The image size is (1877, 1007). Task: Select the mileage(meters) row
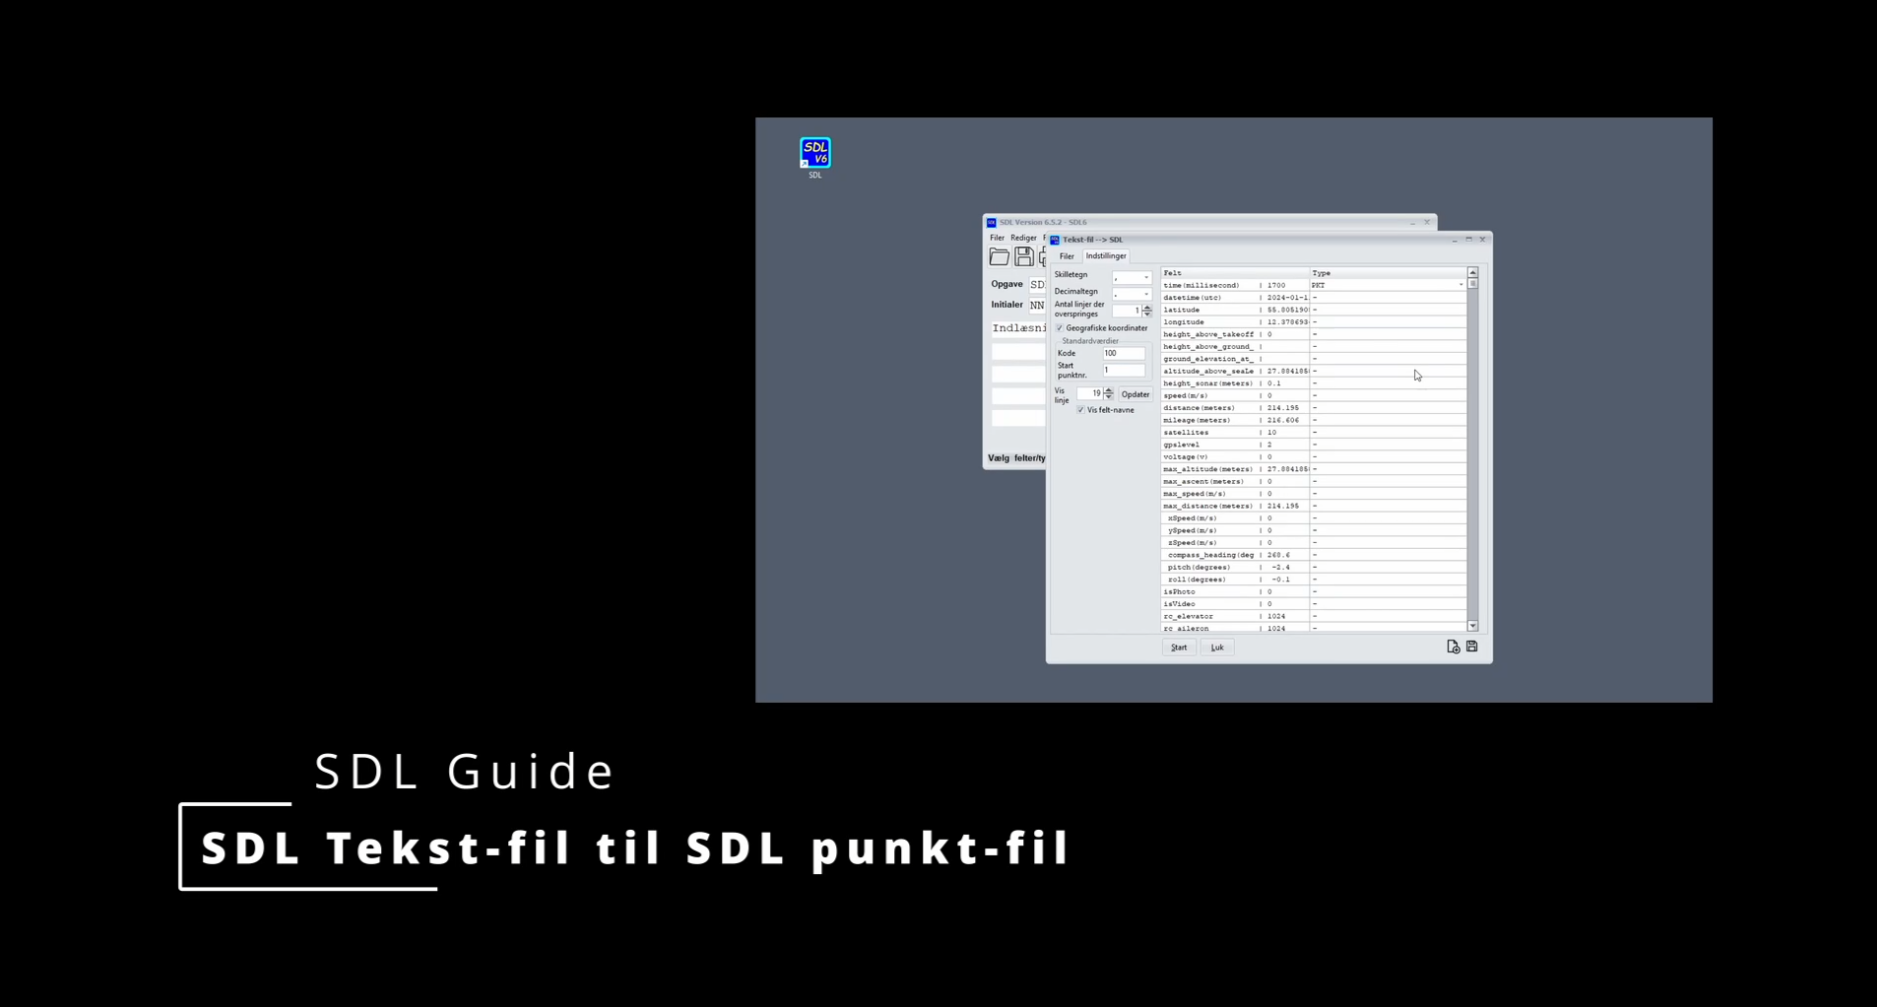(x=1313, y=420)
